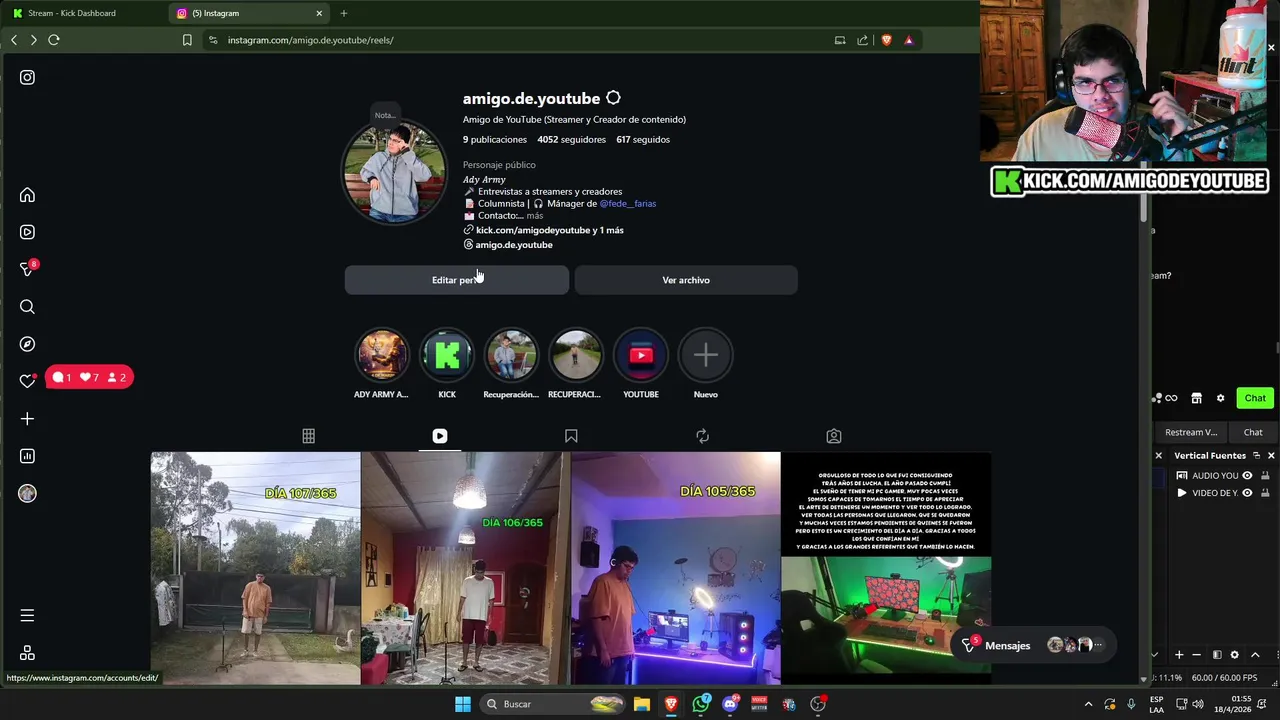Screen dimensions: 1280x720
Task: Open WhatsApp from taskbar
Action: [x=701, y=704]
